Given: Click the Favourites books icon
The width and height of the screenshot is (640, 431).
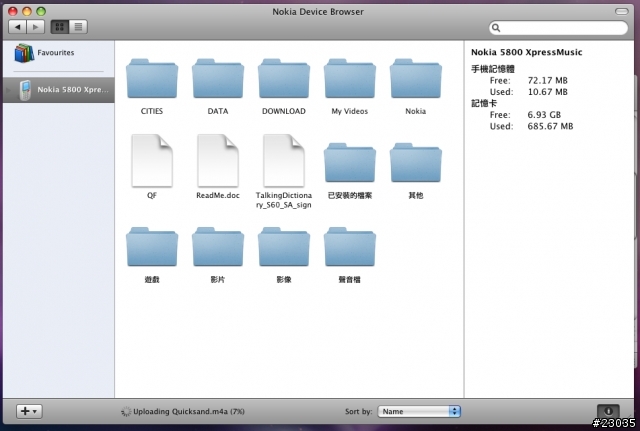Looking at the screenshot, I should (24, 53).
